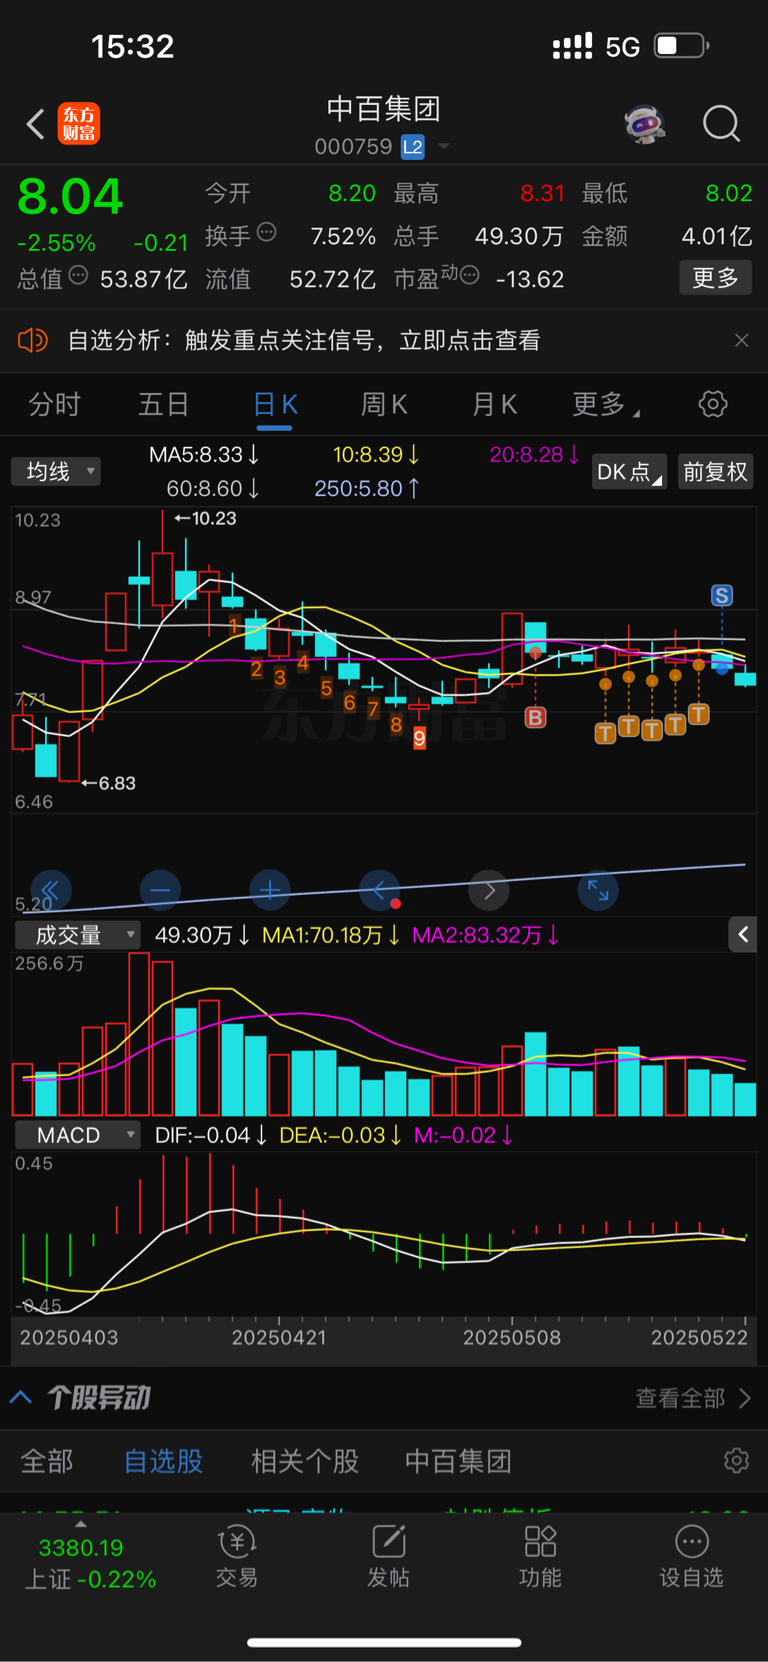
Task: Select the 全部 filter tab
Action: 47,1461
